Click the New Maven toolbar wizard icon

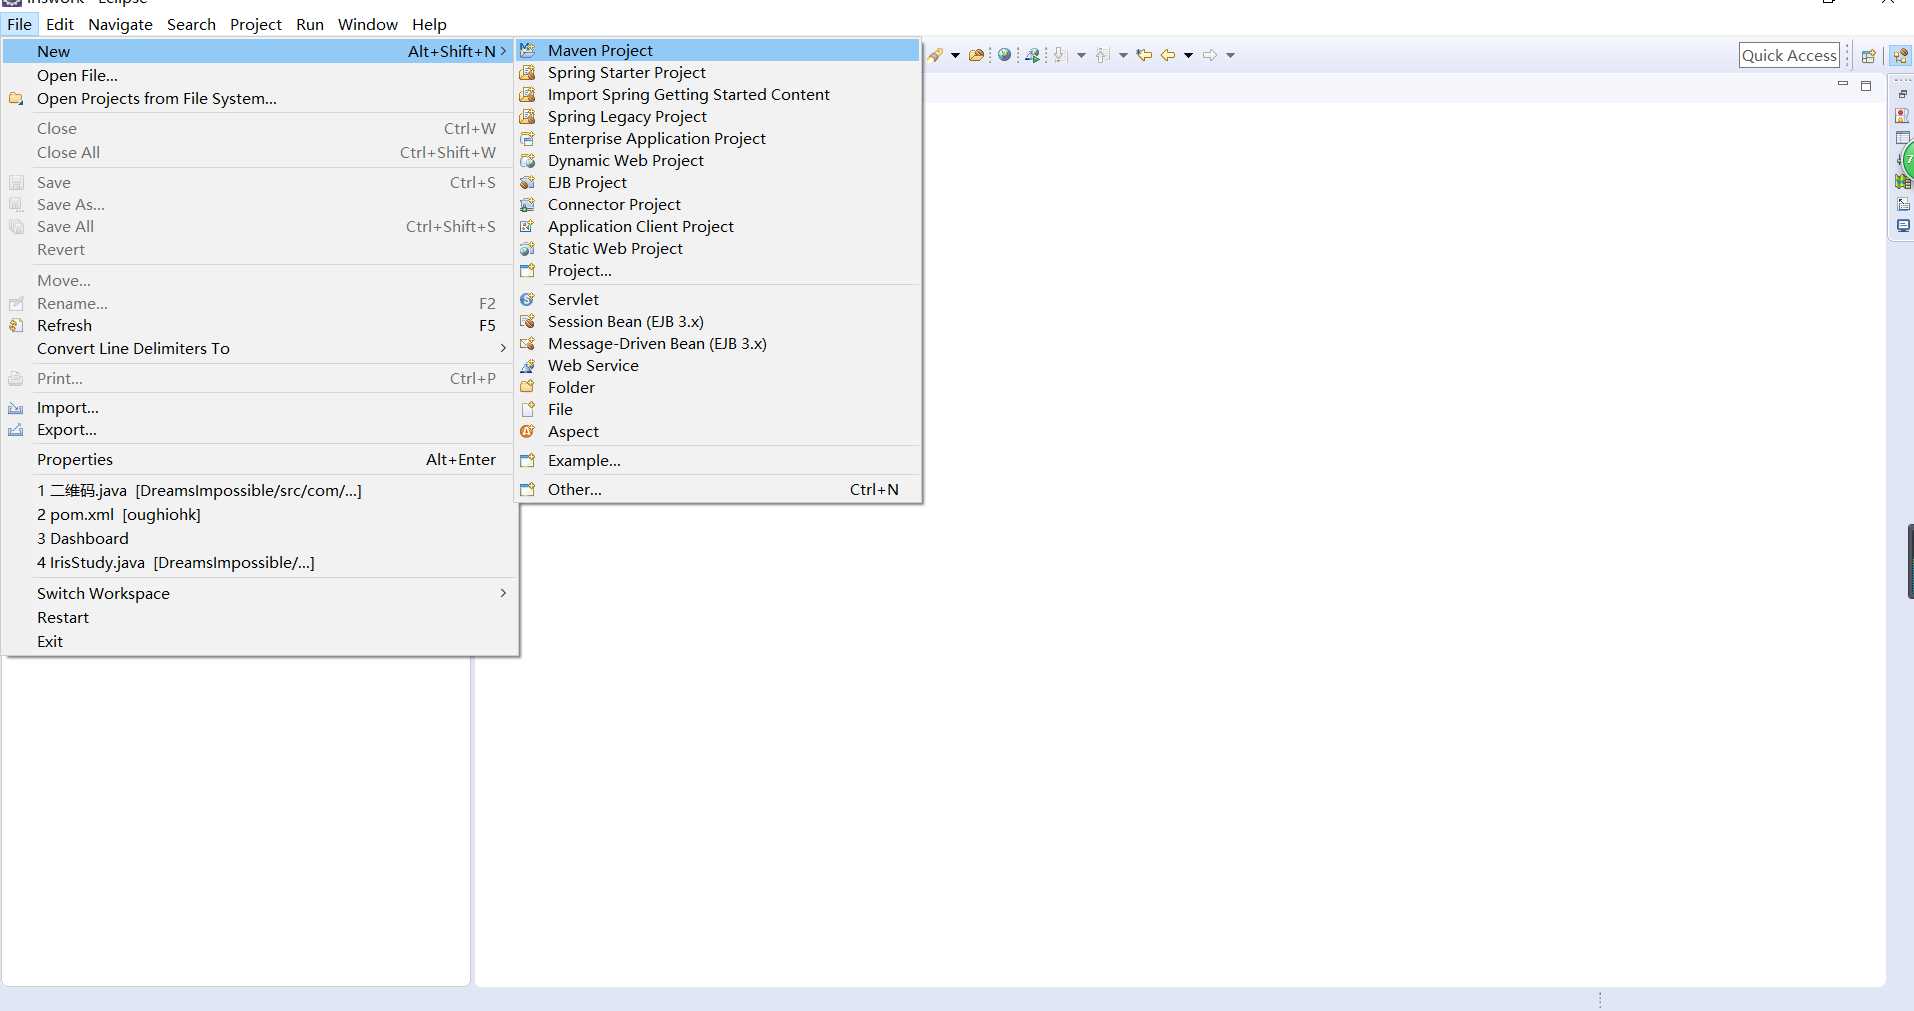coord(935,55)
